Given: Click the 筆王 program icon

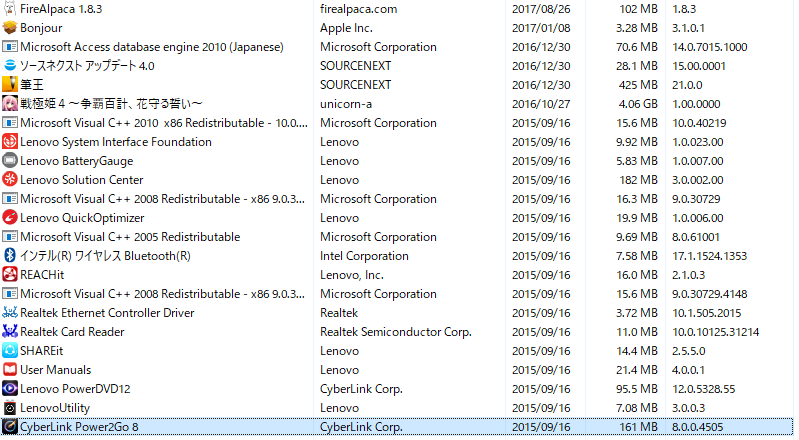Looking at the screenshot, I should 10,85.
